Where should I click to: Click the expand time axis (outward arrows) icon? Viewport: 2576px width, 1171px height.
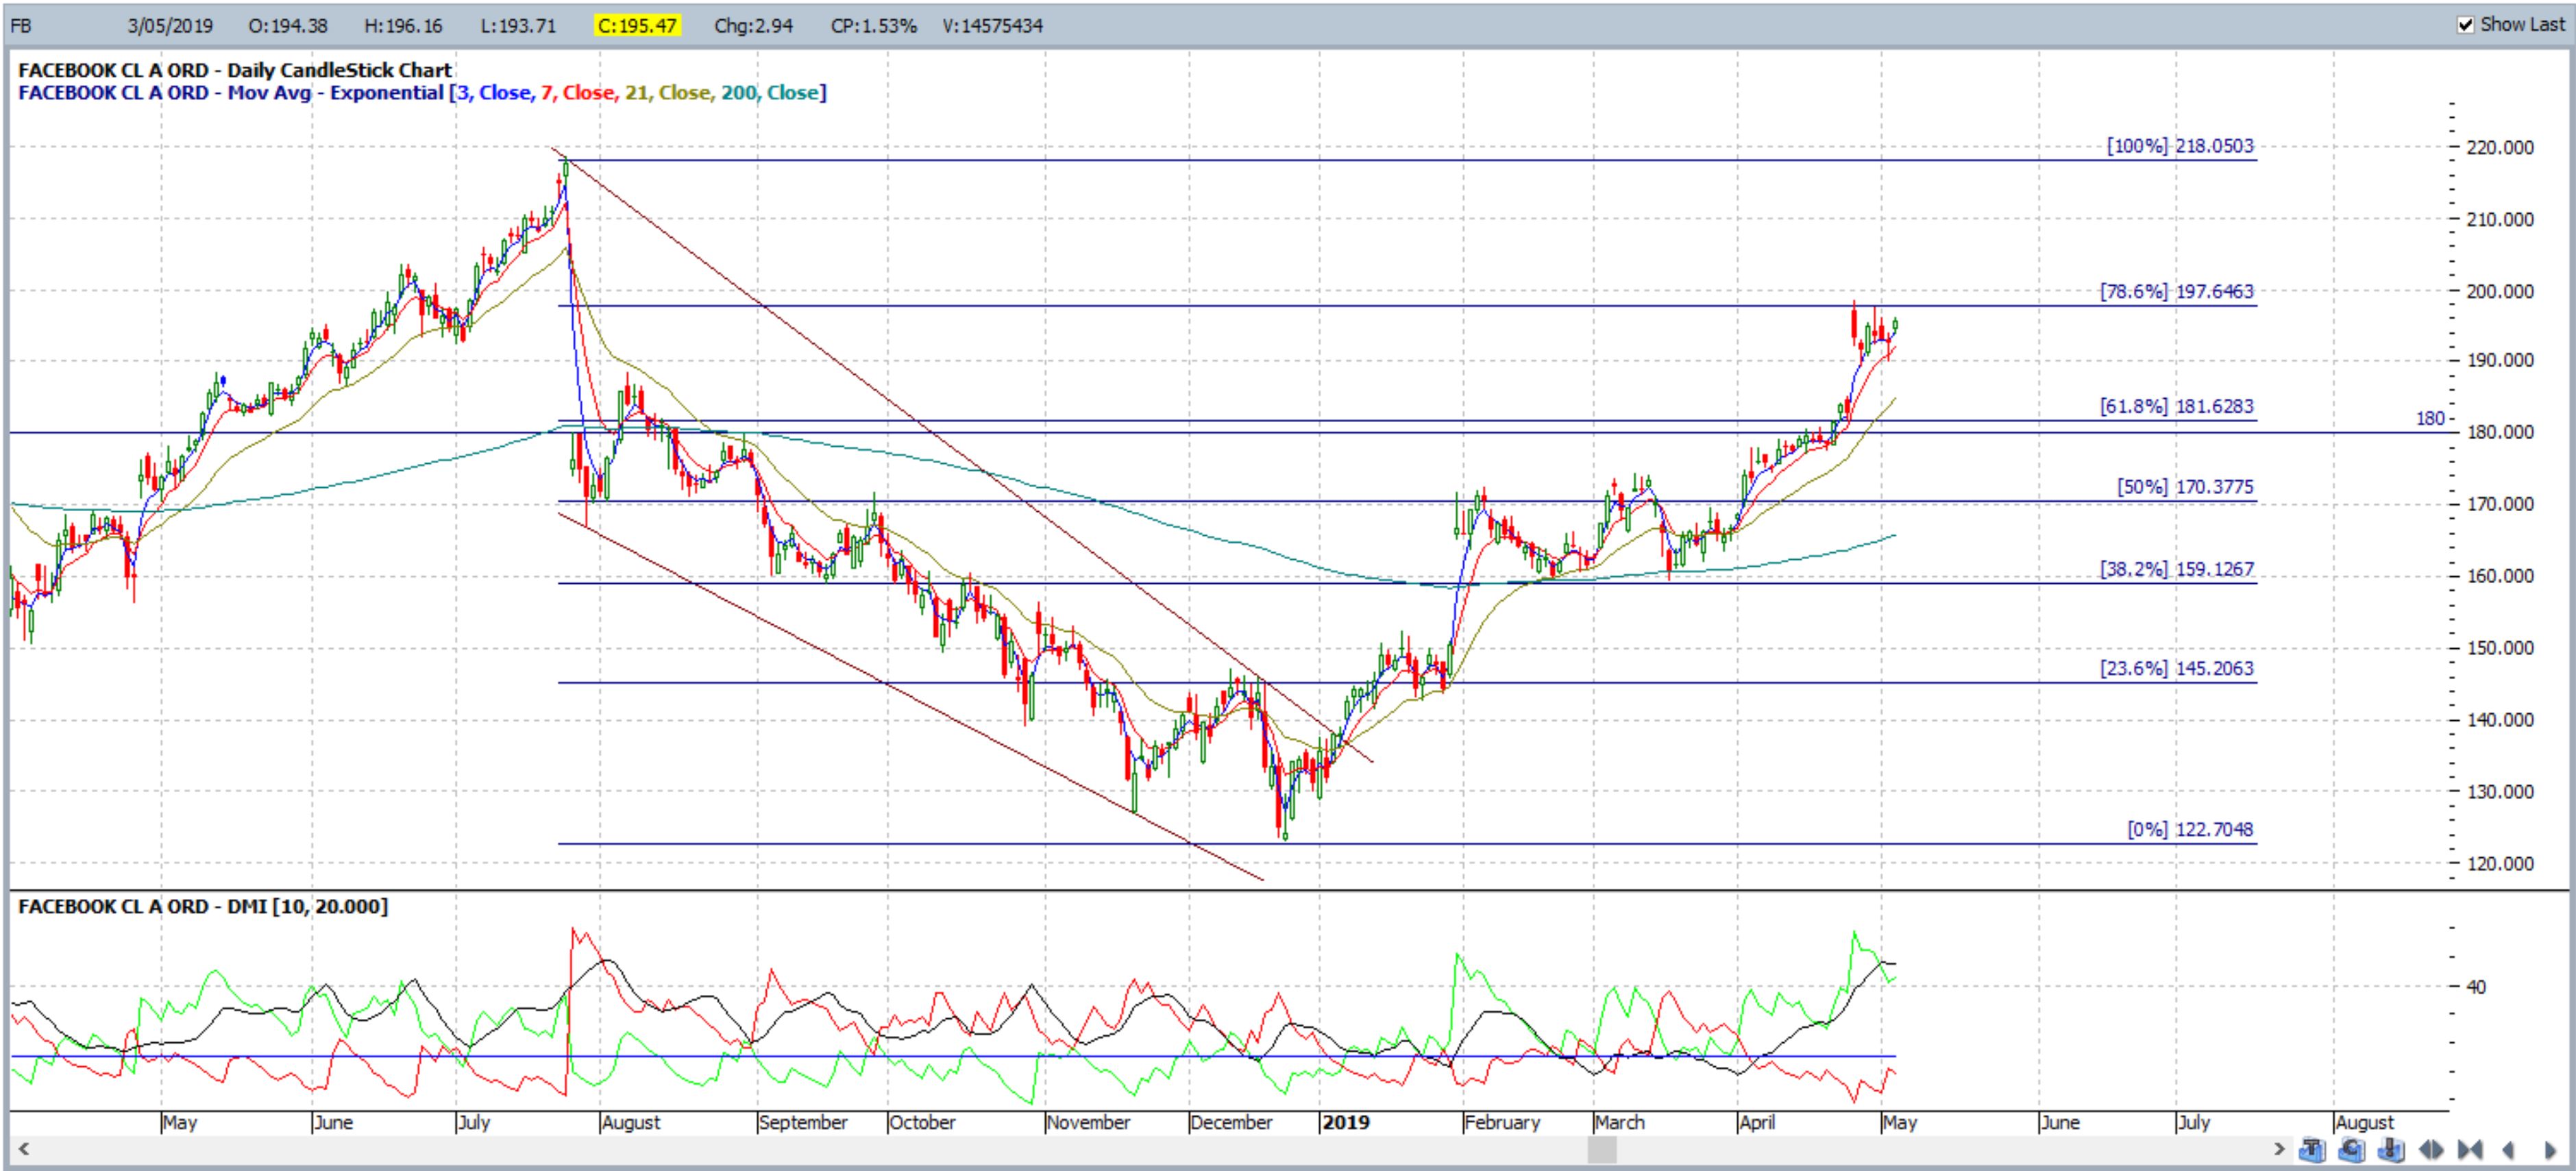point(2431,1150)
